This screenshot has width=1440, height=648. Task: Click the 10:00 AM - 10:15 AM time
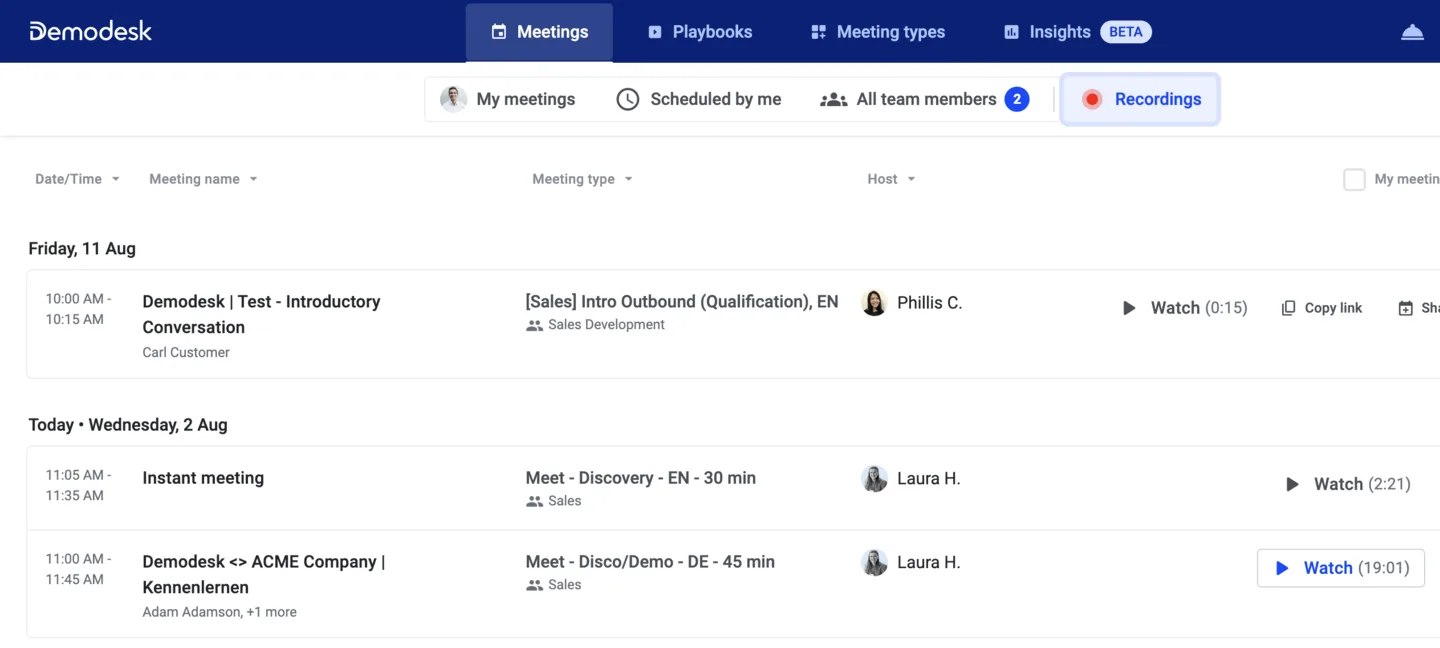point(78,309)
